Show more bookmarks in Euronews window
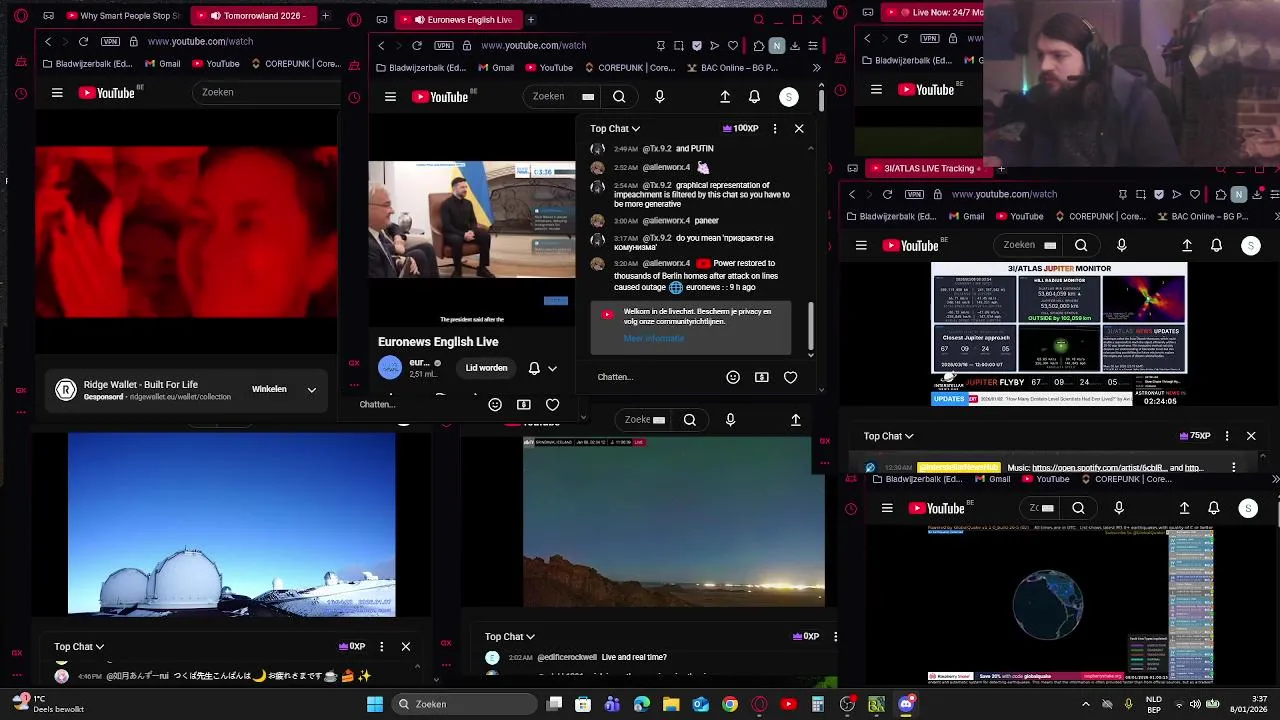The height and width of the screenshot is (720, 1280). (816, 68)
